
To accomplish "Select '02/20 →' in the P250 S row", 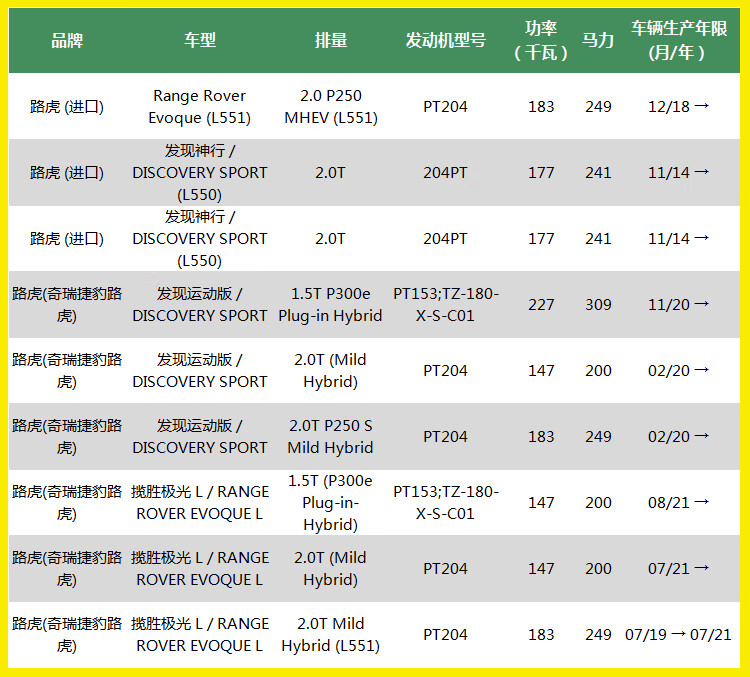I will [x=679, y=437].
